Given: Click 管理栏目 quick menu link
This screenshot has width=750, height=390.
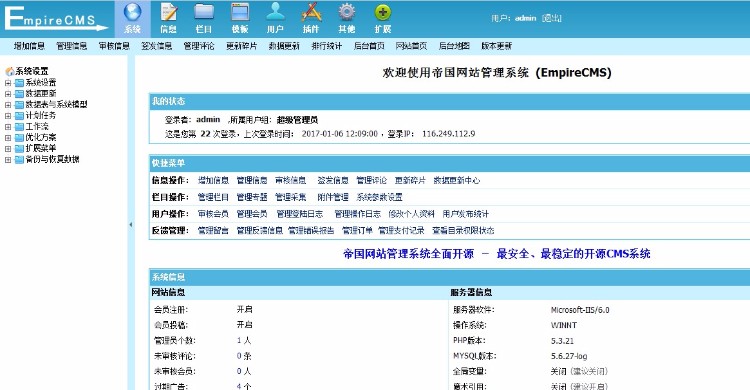Looking at the screenshot, I should [213, 197].
